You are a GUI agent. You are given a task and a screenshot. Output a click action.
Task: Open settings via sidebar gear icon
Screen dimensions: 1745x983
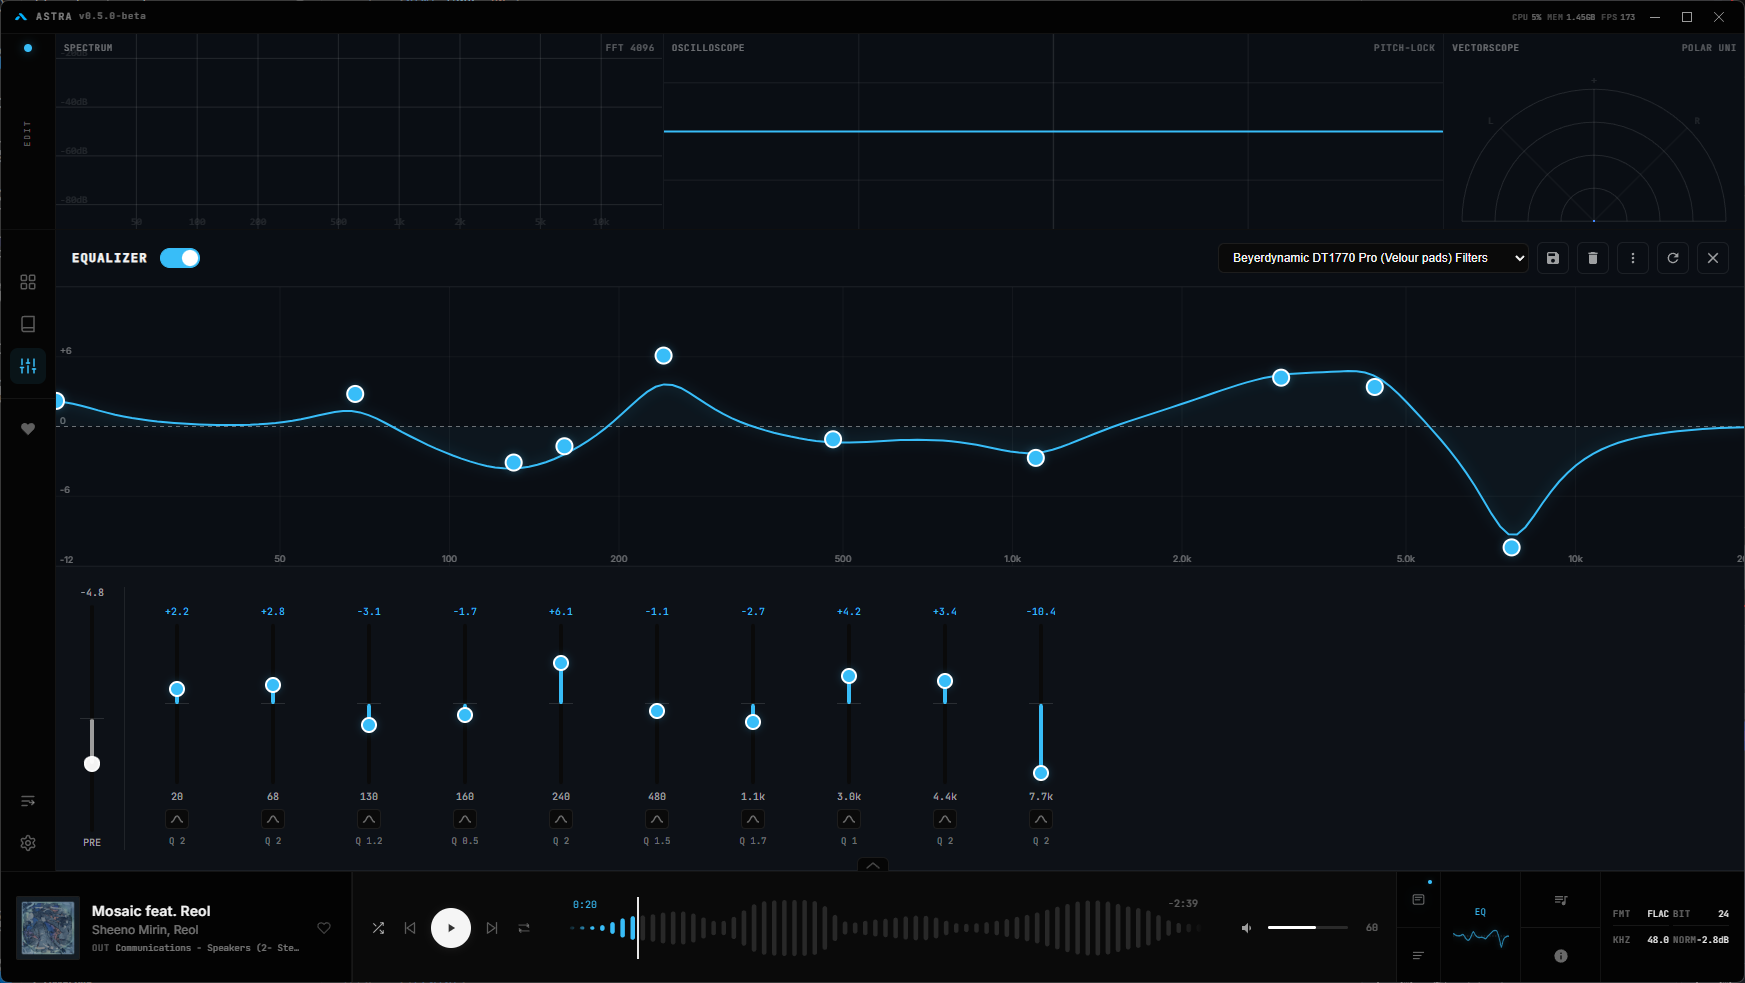[x=28, y=843]
